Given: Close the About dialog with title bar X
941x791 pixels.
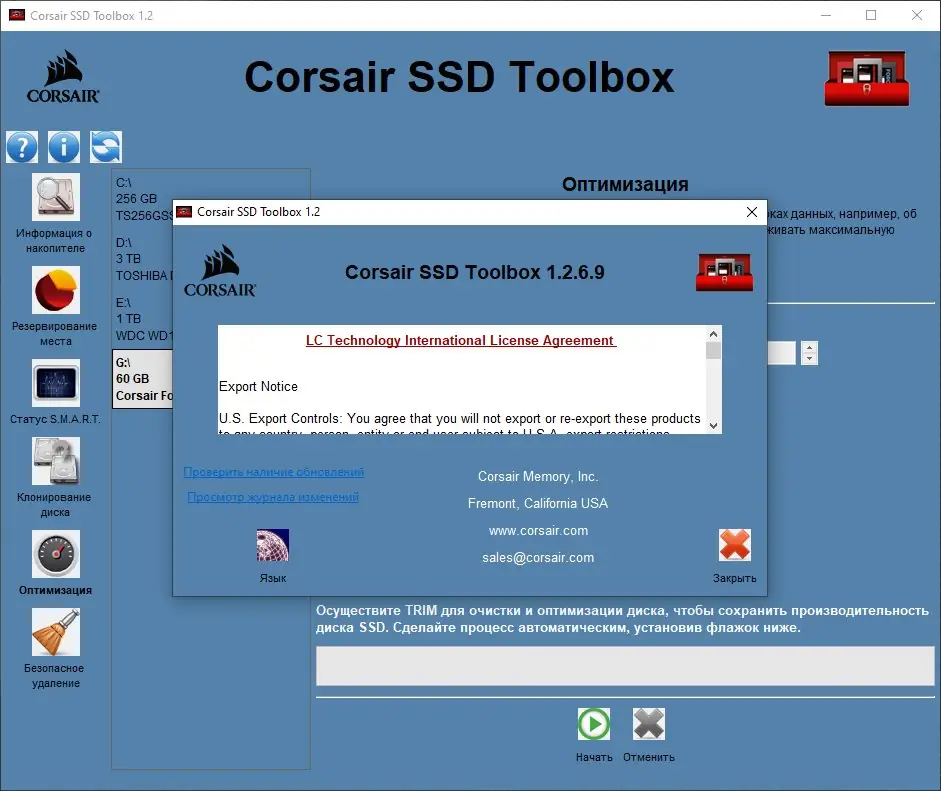Looking at the screenshot, I should (x=751, y=212).
